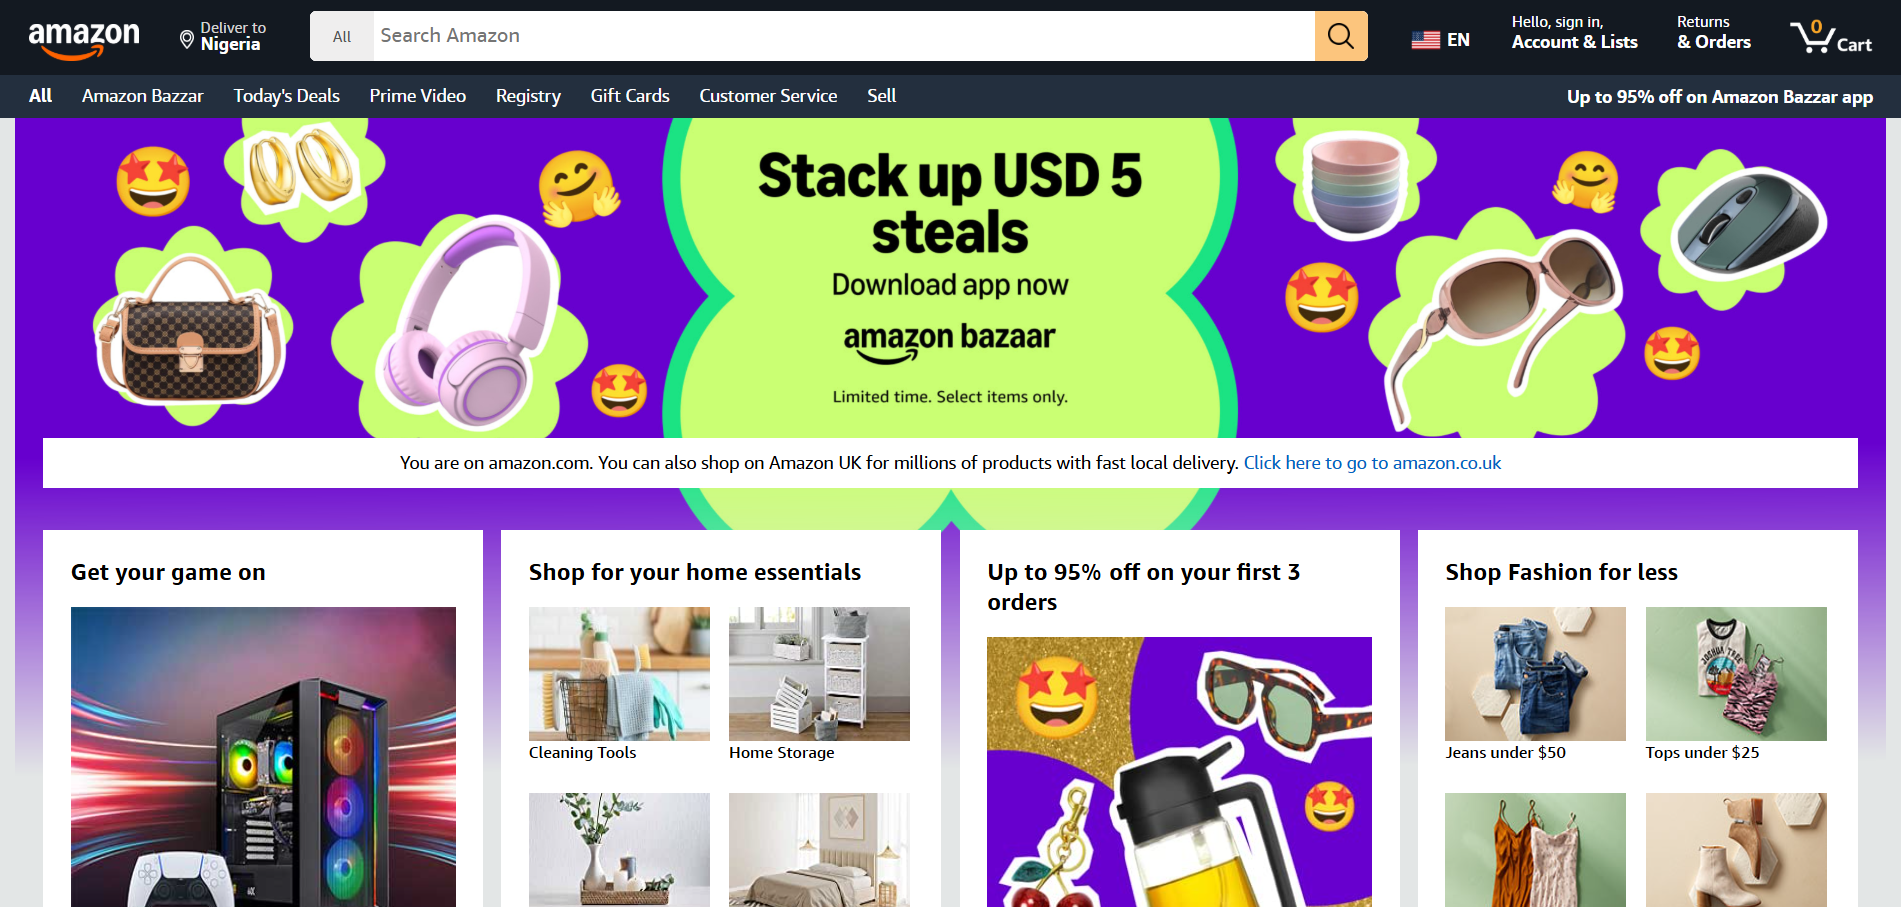Viewport: 1901px width, 907px height.
Task: Open the Cleaning Tools thumbnail
Action: 619,674
